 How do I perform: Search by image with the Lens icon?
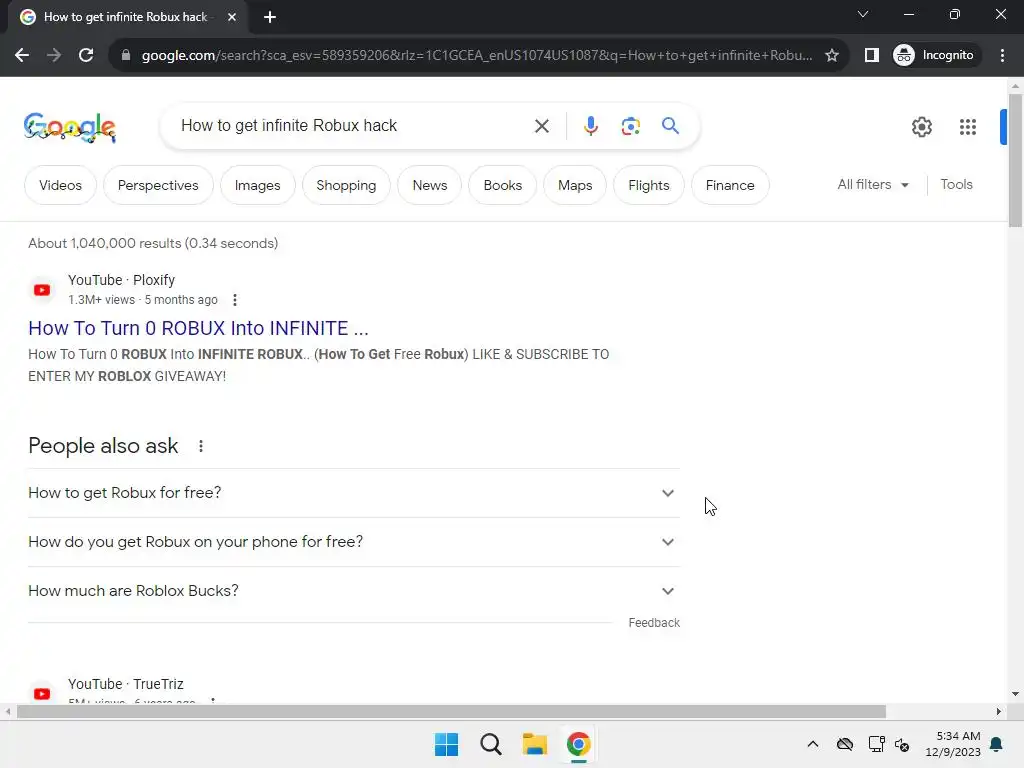pos(630,126)
